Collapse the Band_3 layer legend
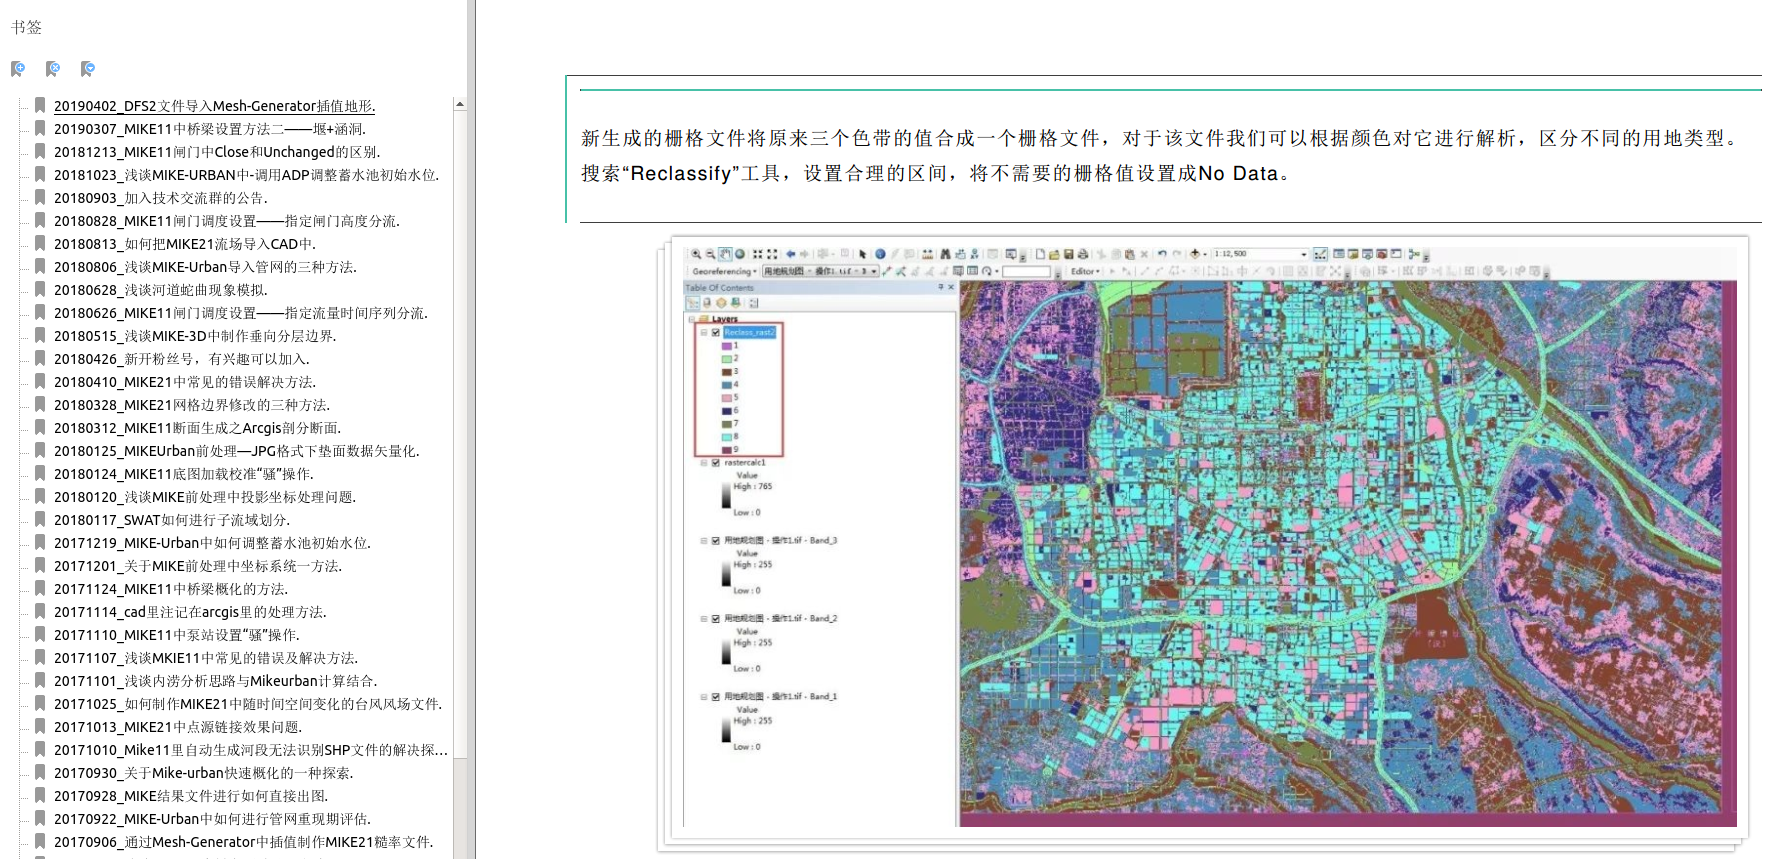 [x=704, y=541]
